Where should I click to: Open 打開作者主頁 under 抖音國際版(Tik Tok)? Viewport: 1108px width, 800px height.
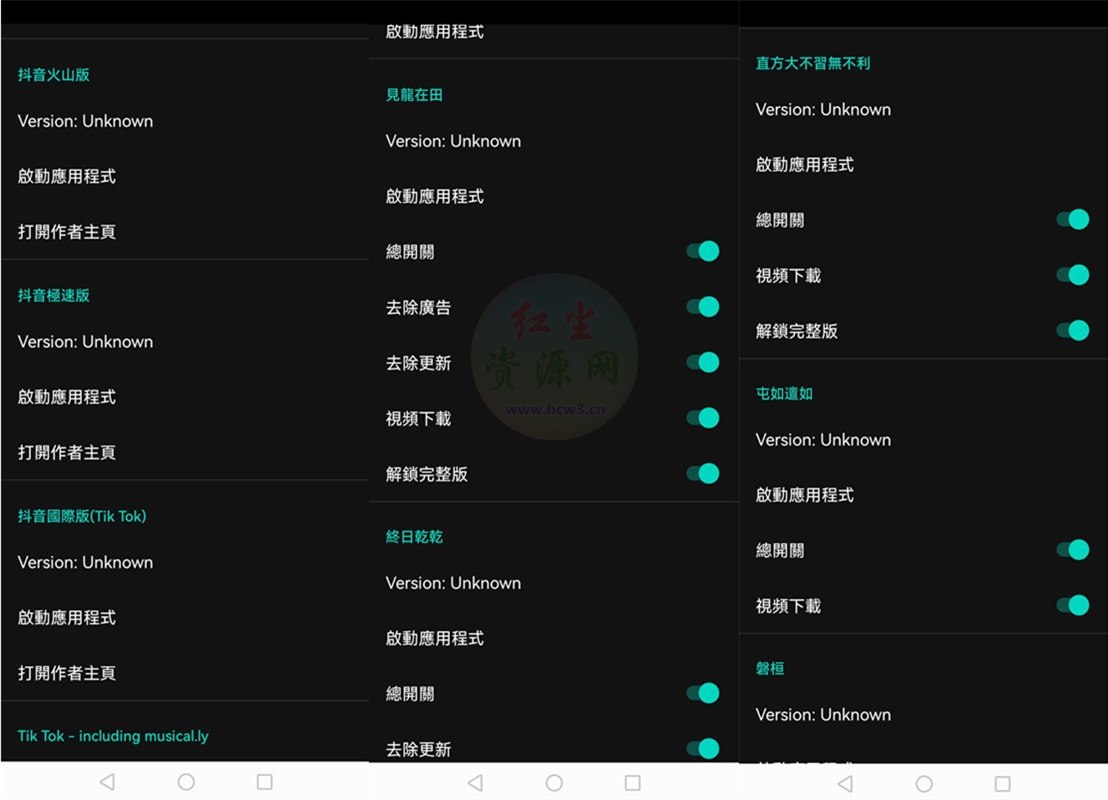point(66,673)
